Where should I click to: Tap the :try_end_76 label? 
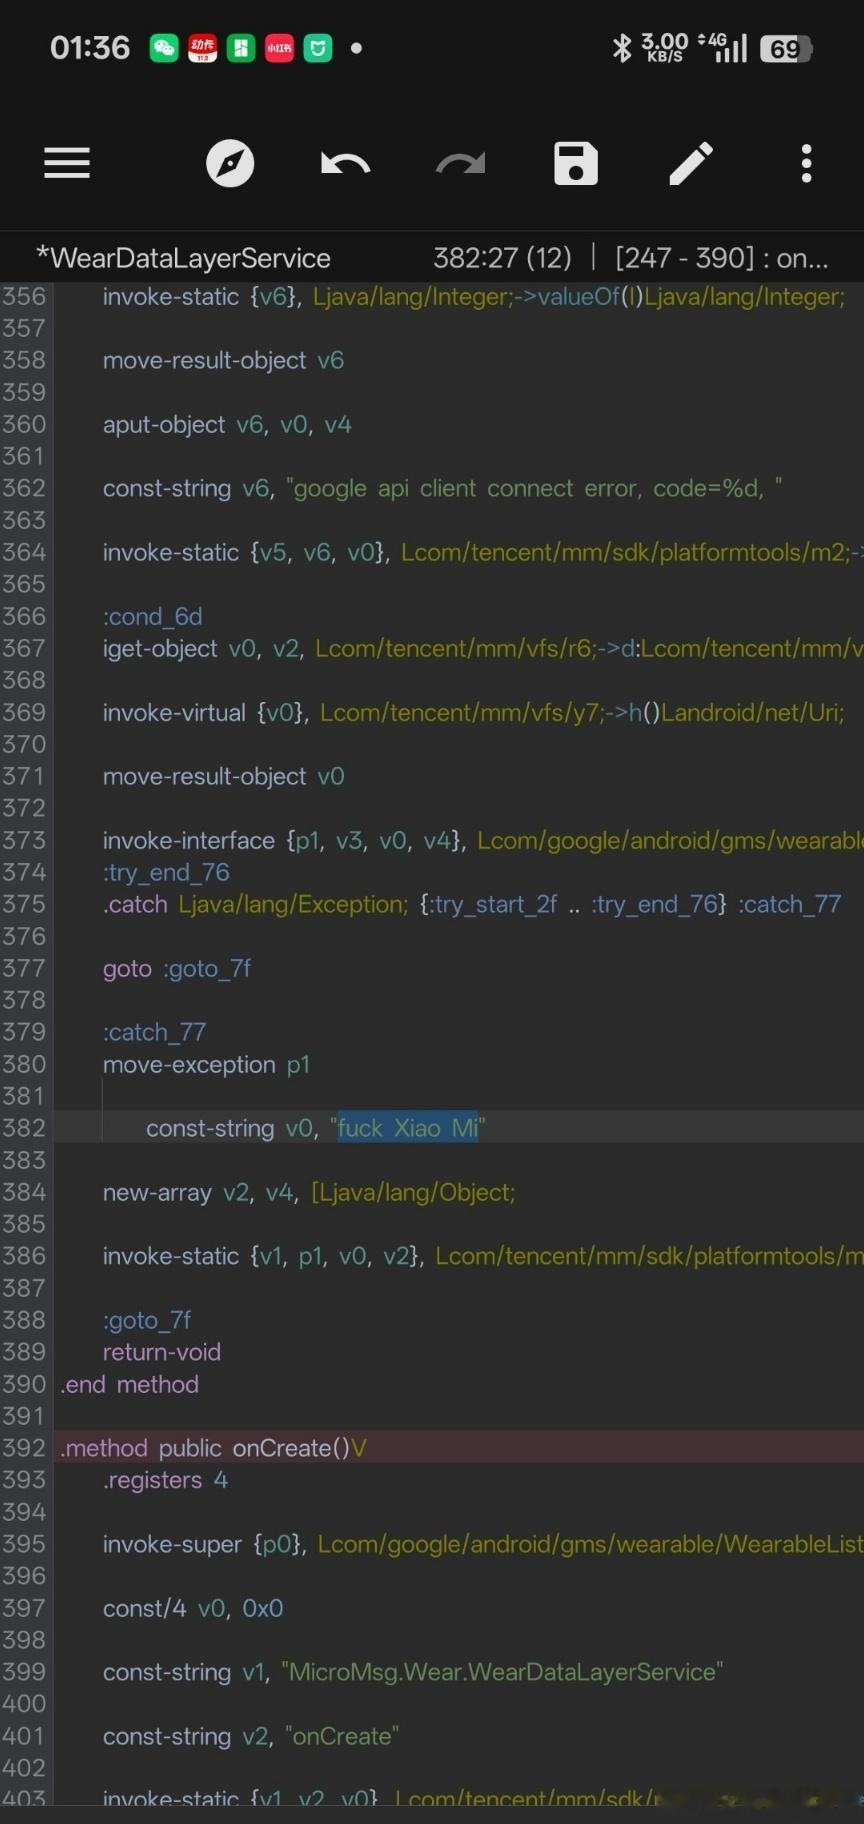tap(166, 872)
